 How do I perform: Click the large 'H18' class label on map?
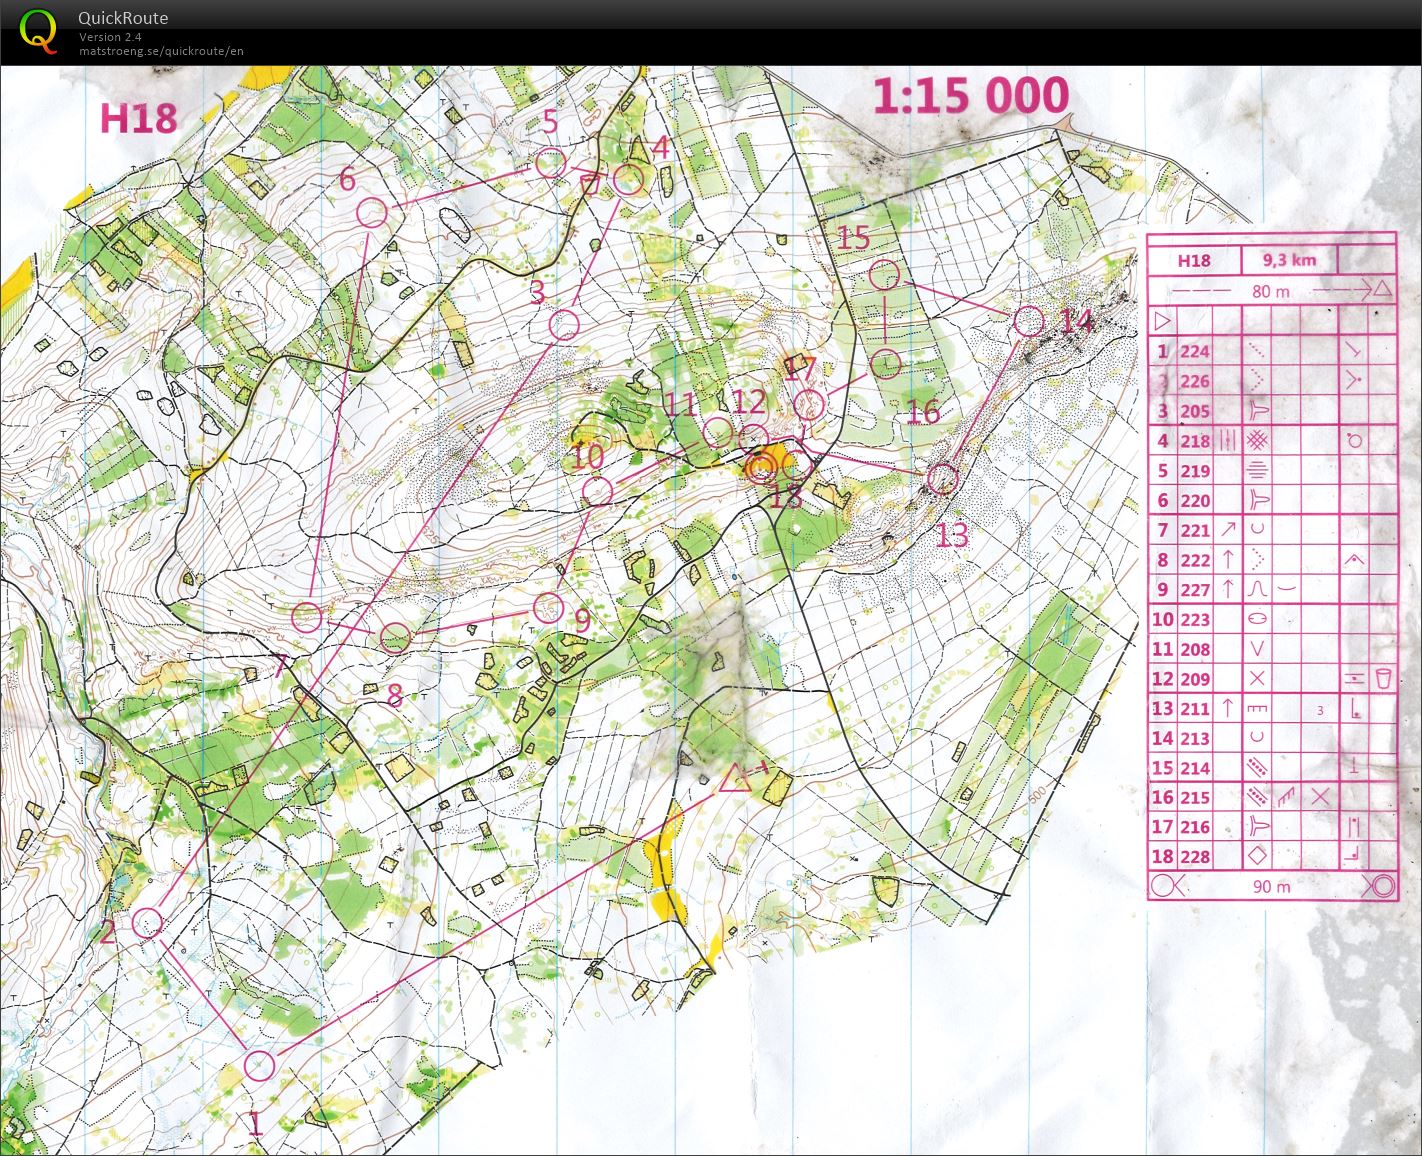click(x=138, y=119)
